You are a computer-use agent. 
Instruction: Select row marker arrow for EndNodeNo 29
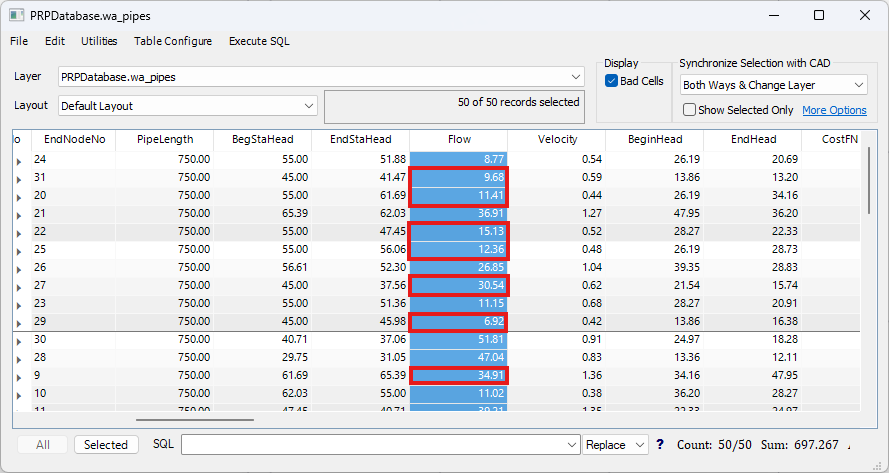[19, 324]
